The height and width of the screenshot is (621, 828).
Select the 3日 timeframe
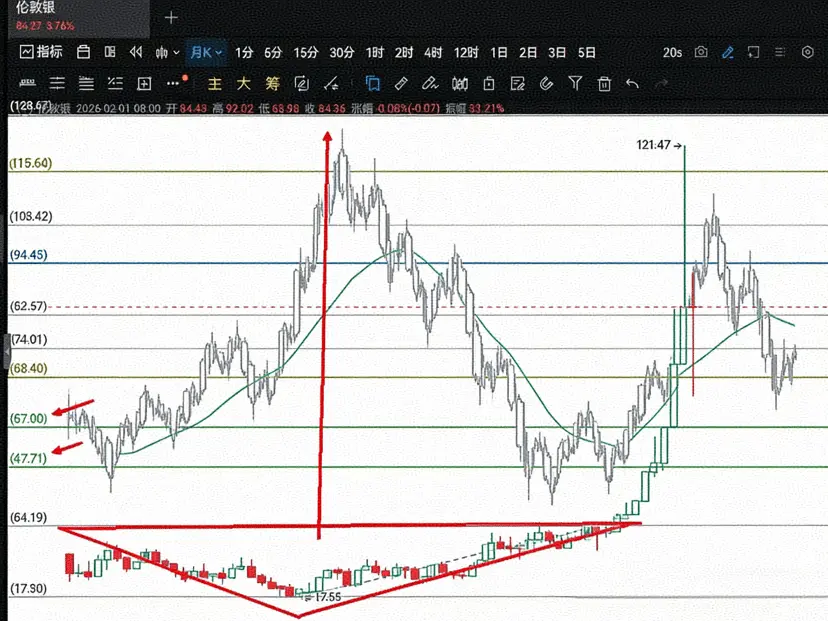(x=557, y=53)
